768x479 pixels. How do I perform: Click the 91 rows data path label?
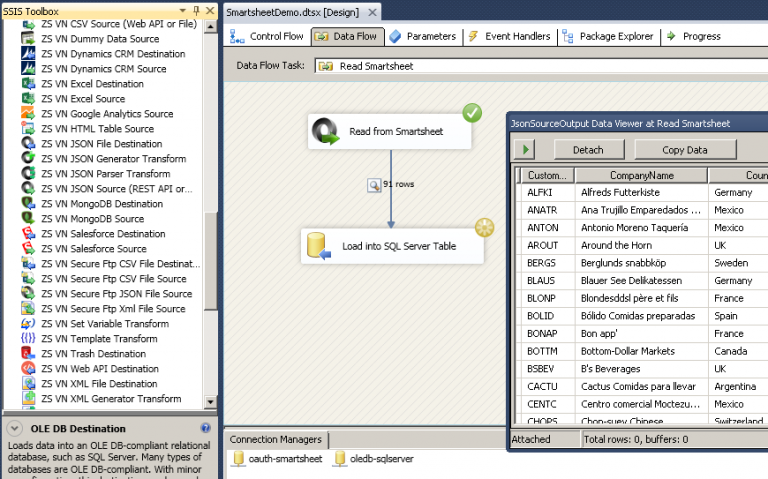pos(399,184)
